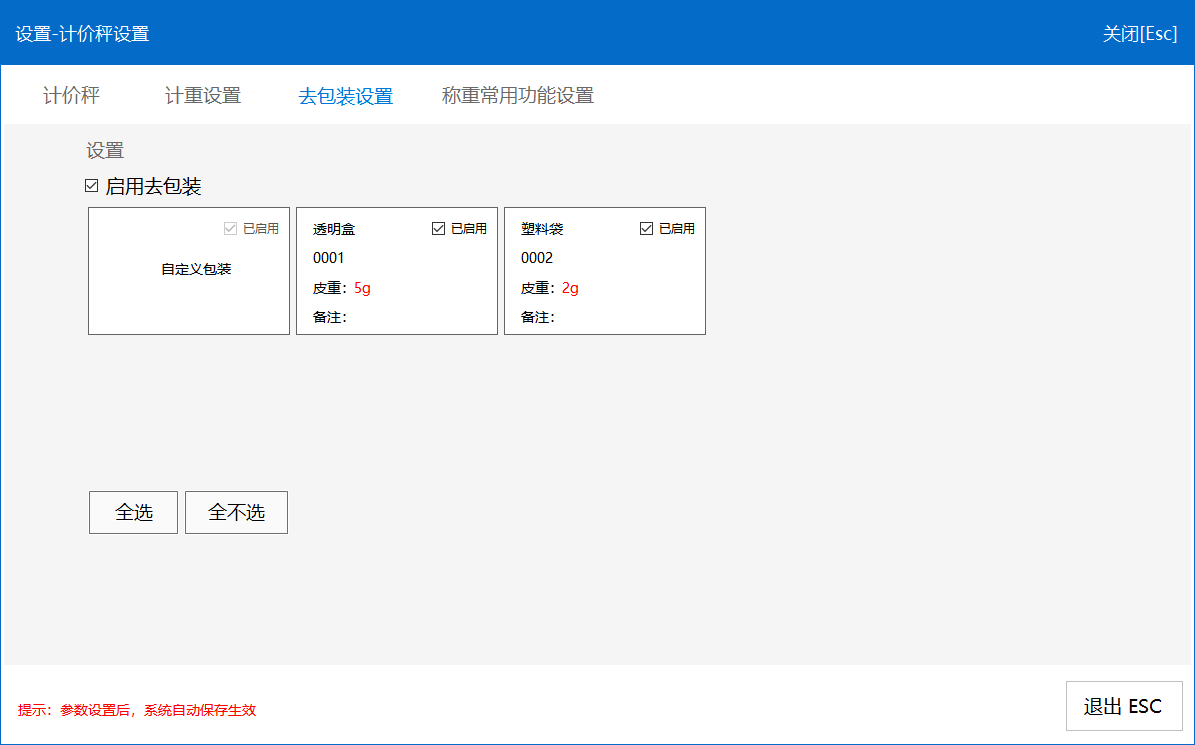Click 关闭[Esc] in the title bar
This screenshot has height=745, width=1195.
[1139, 34]
